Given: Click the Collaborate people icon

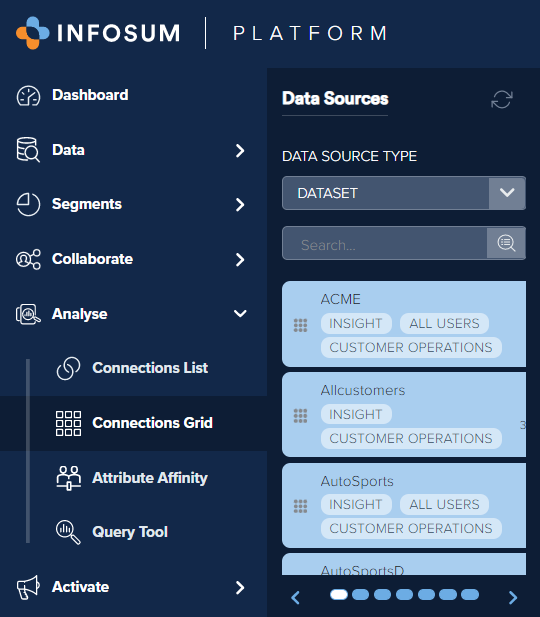Looking at the screenshot, I should (28, 259).
